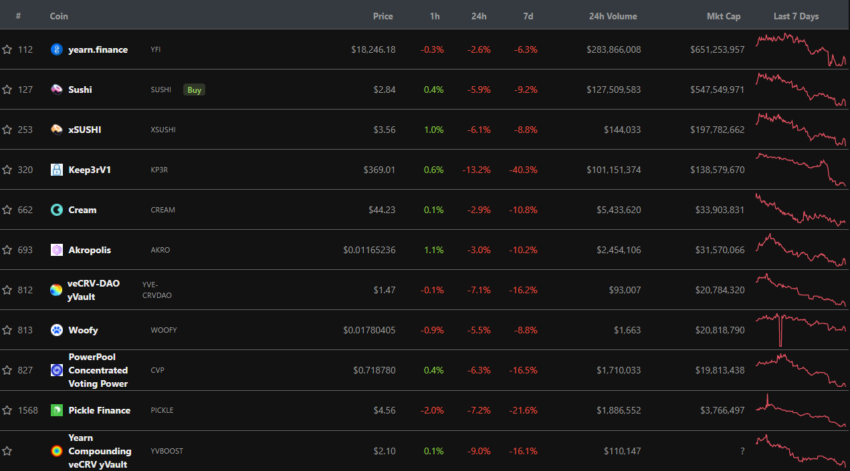Viewport: 850px width, 471px height.
Task: Click the YFI ticker symbol
Action: (156, 49)
